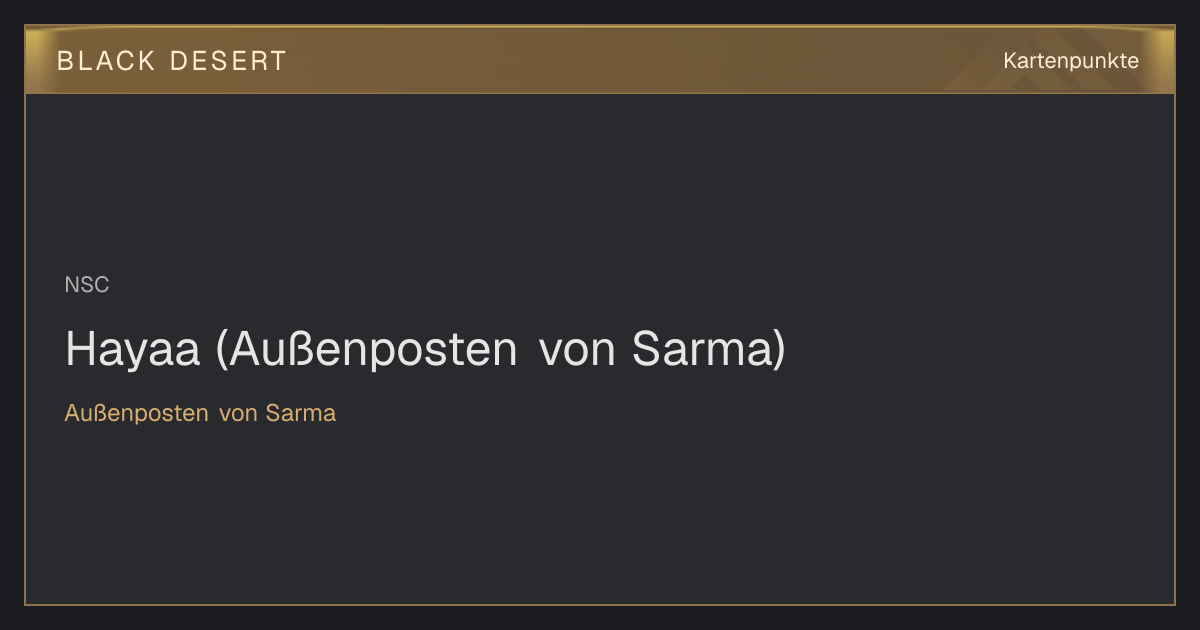The width and height of the screenshot is (1200, 630).
Task: Click the BLACK DESERT logo text
Action: coord(172,61)
